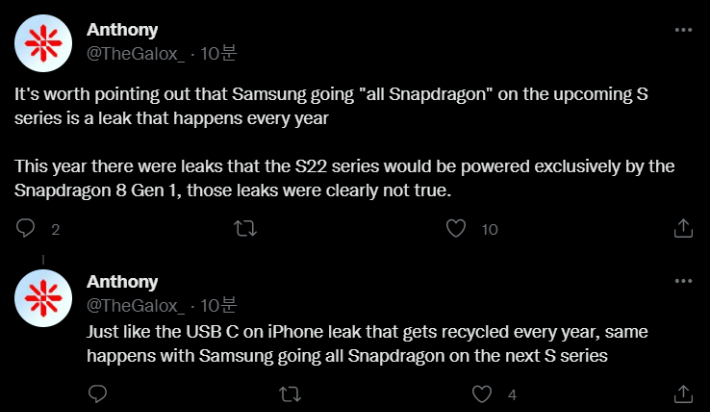Reply to the first Anthony tweet
The height and width of the screenshot is (412, 710).
(x=27, y=229)
